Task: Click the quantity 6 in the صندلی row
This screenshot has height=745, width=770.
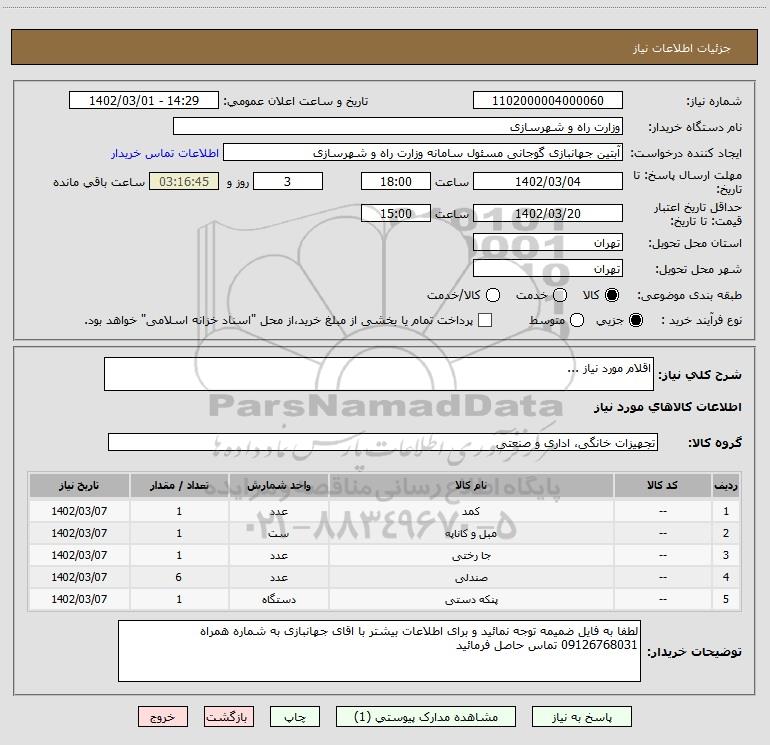Action: [x=179, y=577]
